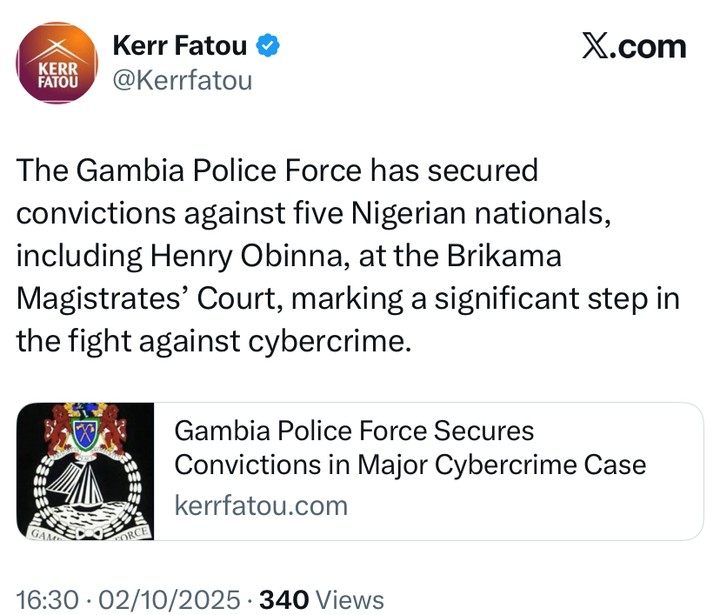This screenshot has width=720, height=615.
Task: Open the Gambia Police Force crest thumbnail
Action: click(85, 471)
